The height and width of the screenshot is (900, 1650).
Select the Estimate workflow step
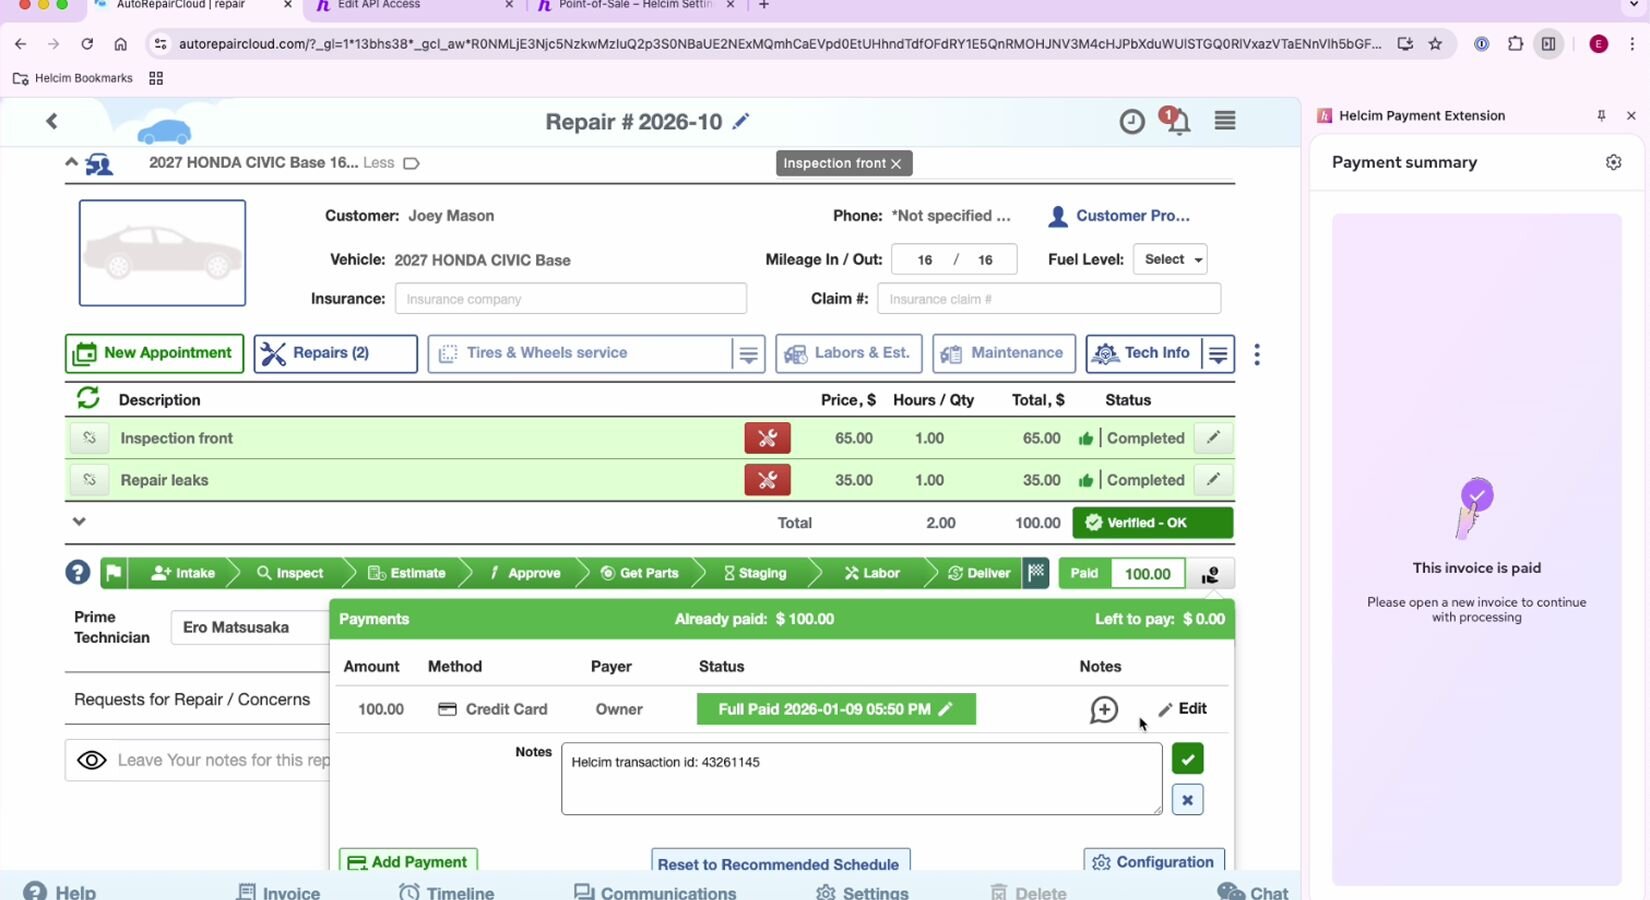pos(407,573)
